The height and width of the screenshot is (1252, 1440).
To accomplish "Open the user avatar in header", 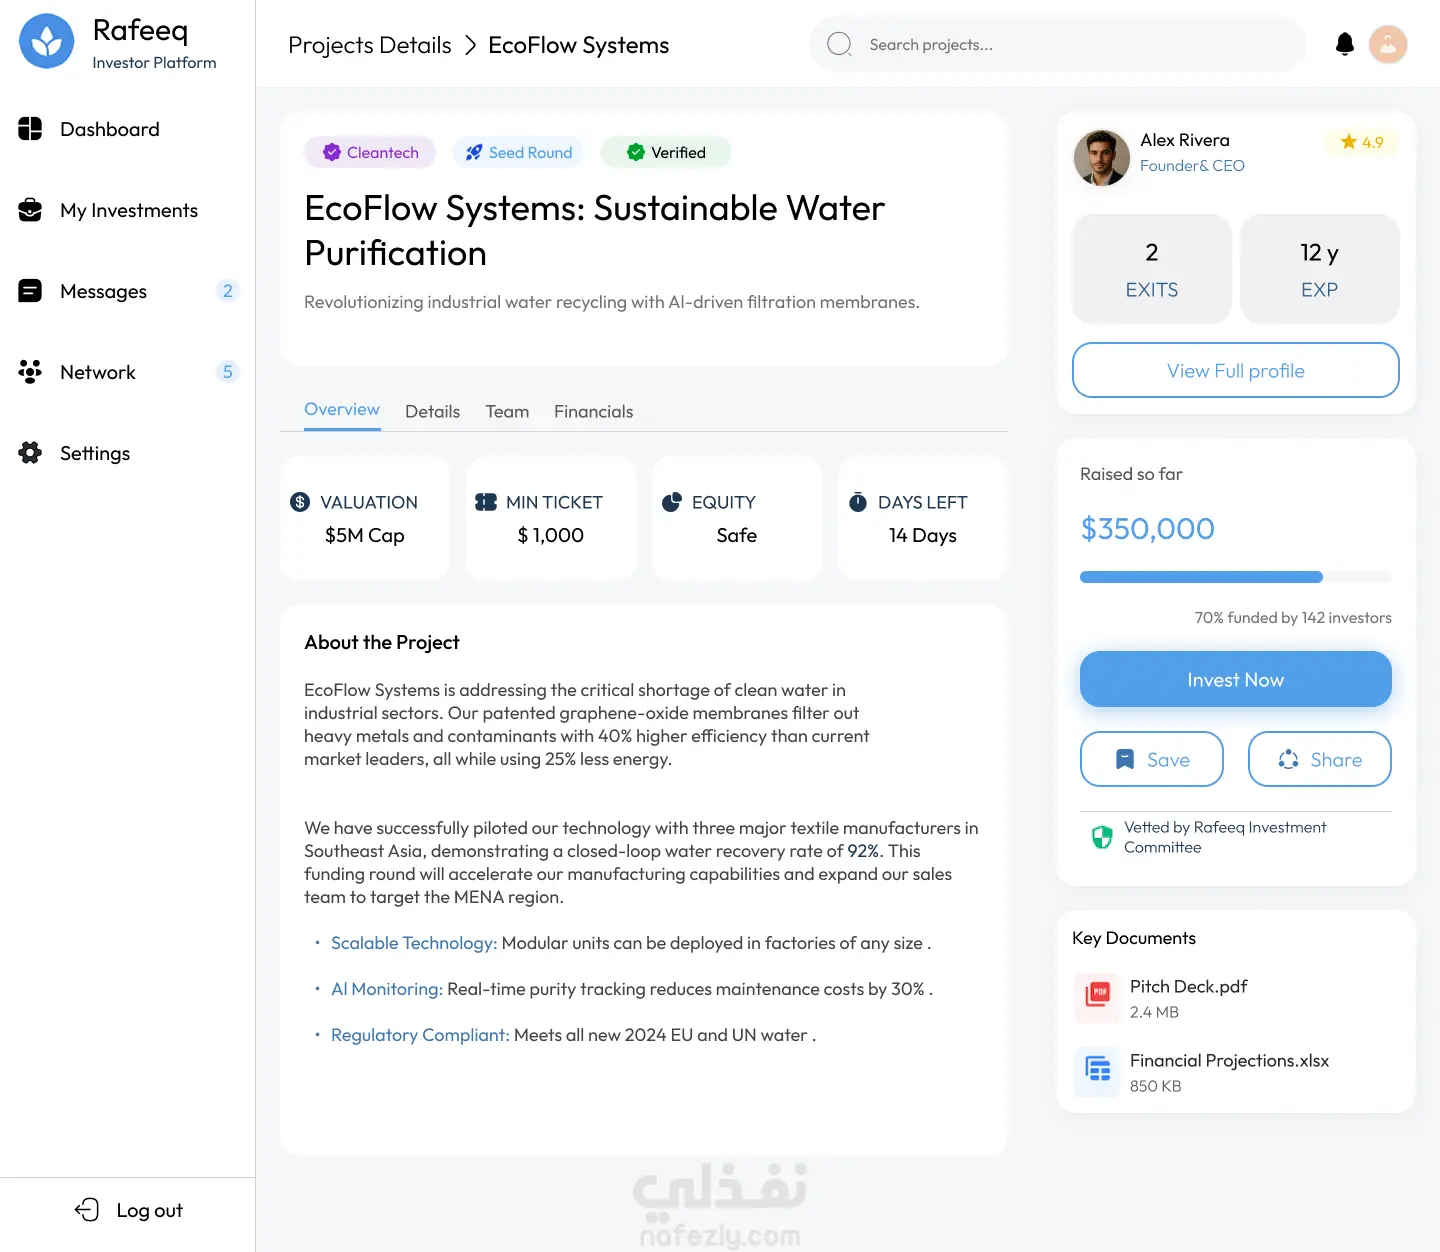I will click(1388, 44).
